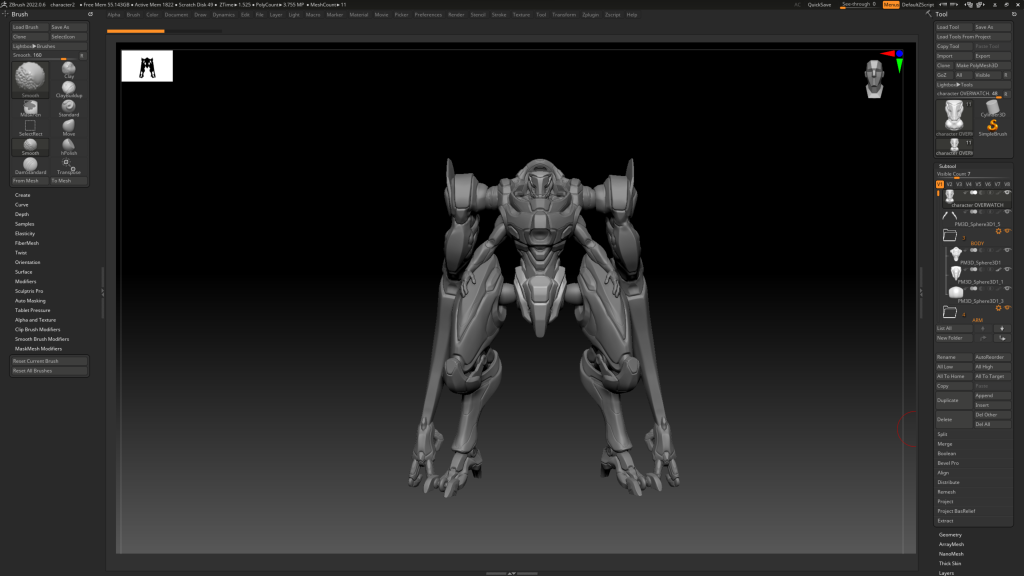The height and width of the screenshot is (576, 1024).
Task: Toggle visibility eye of PM3D_Sphere3D1_1 subtool
Action: 1007,269
